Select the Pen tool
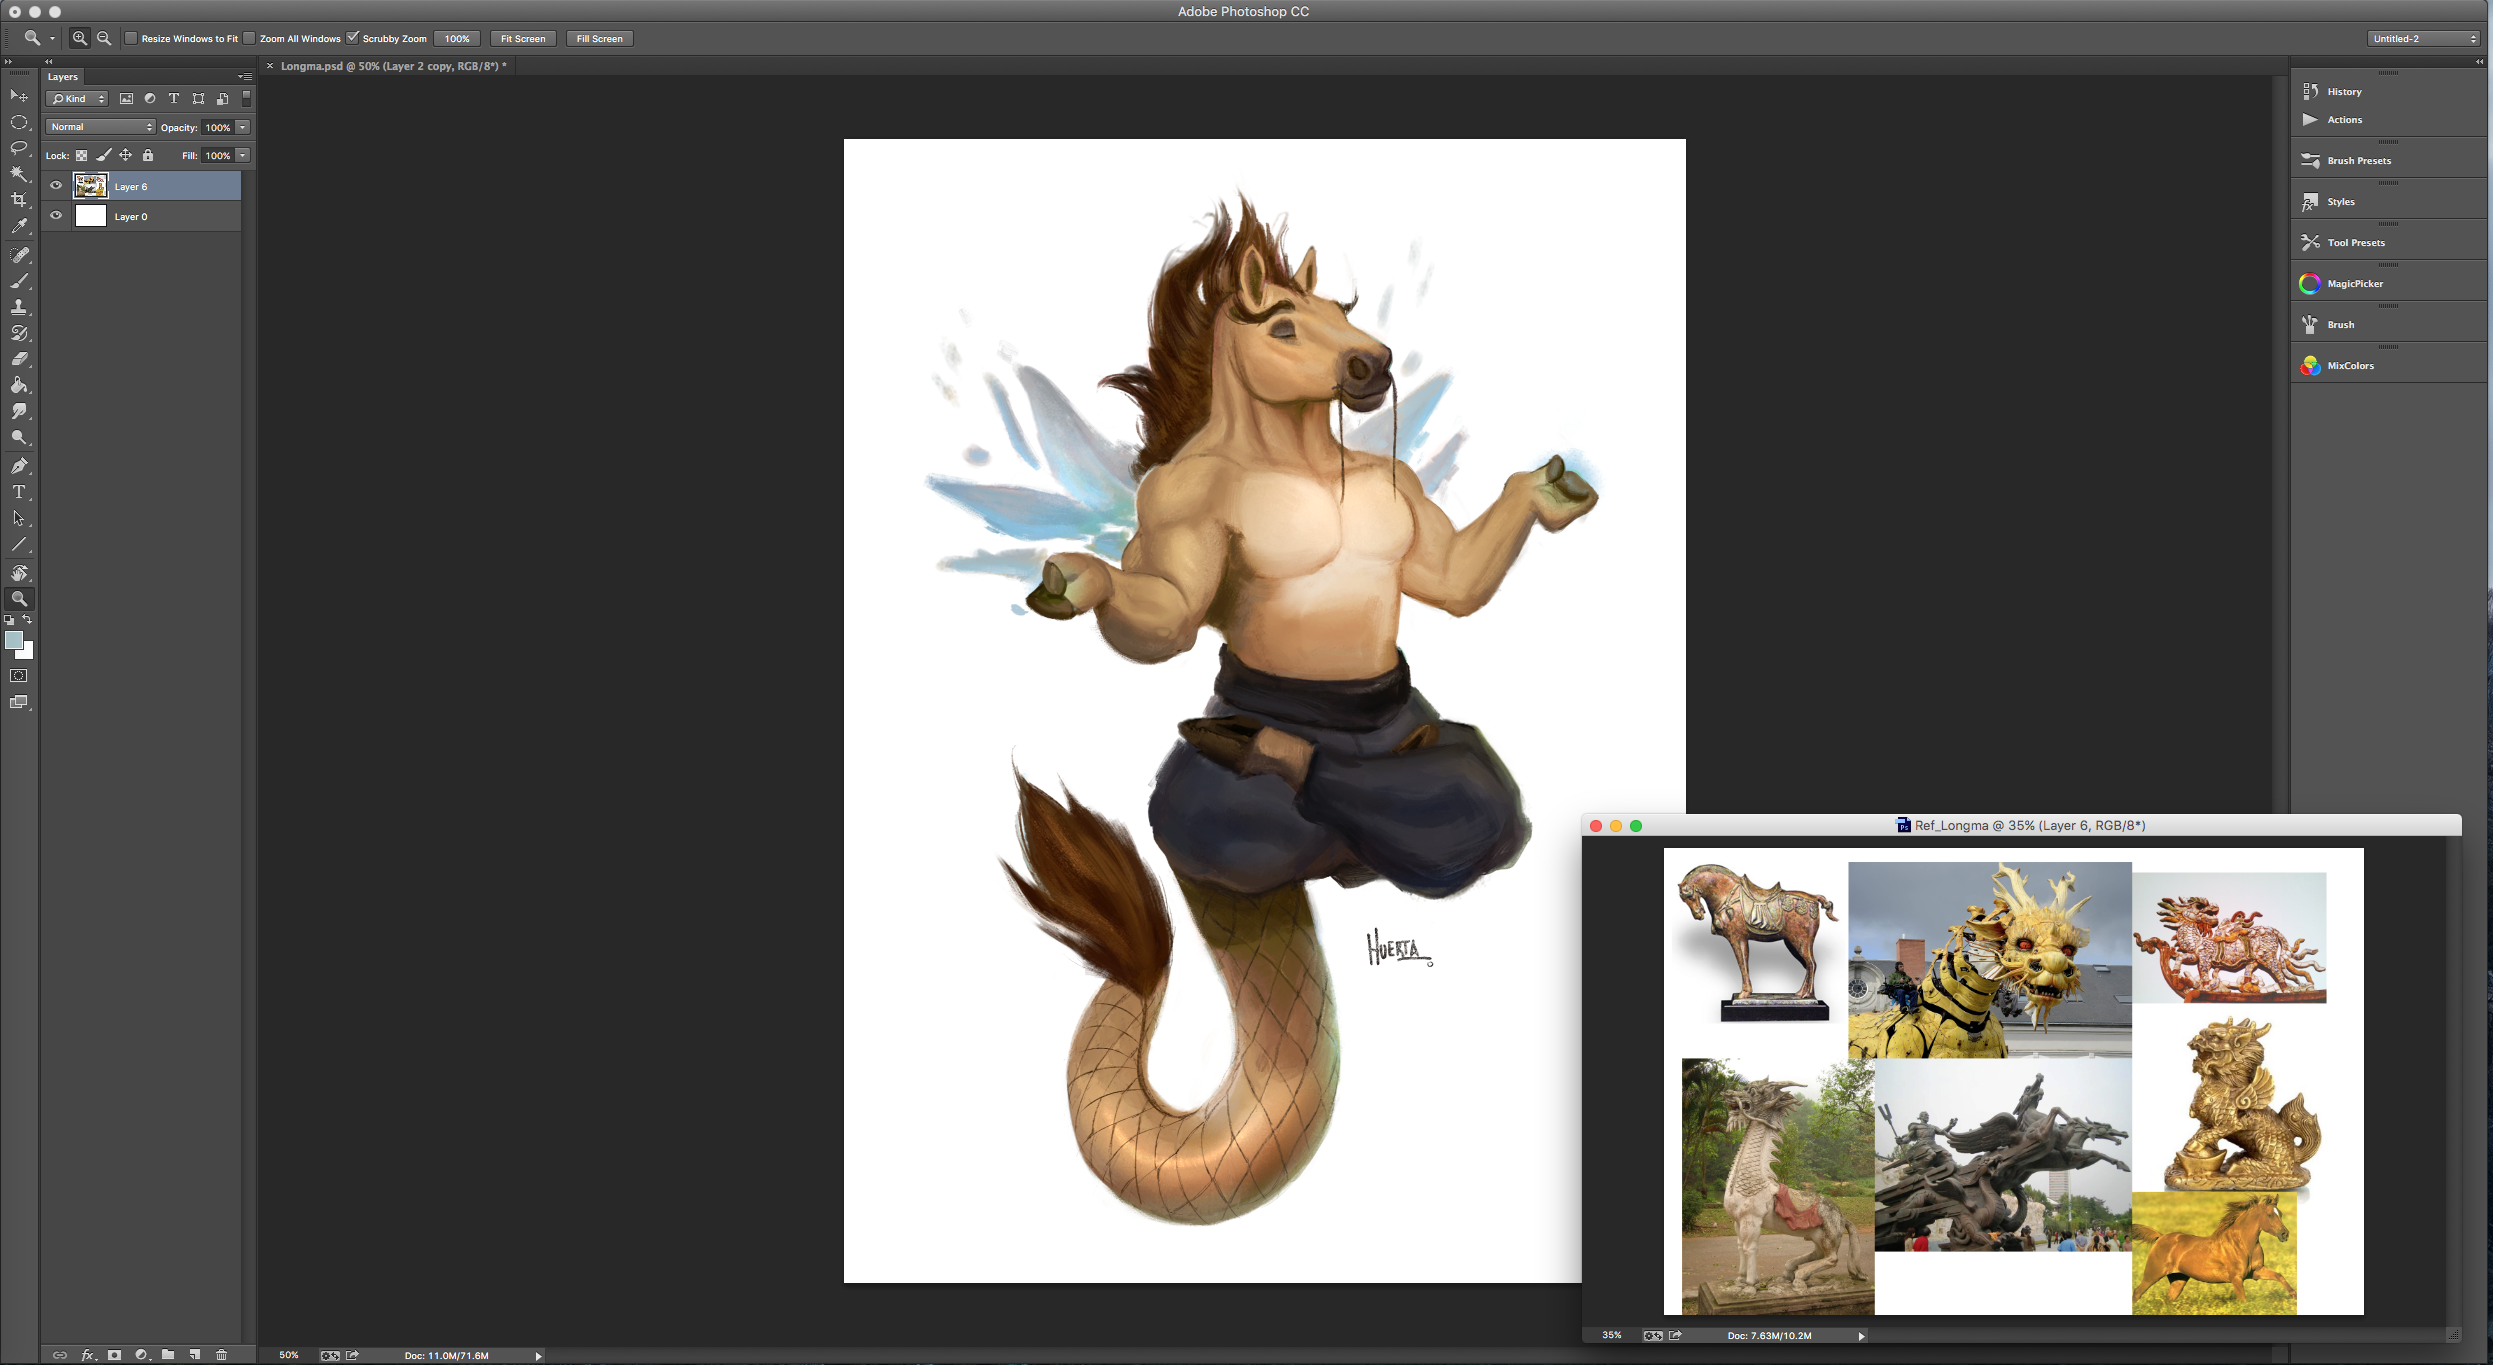2493x1365 pixels. [x=19, y=466]
